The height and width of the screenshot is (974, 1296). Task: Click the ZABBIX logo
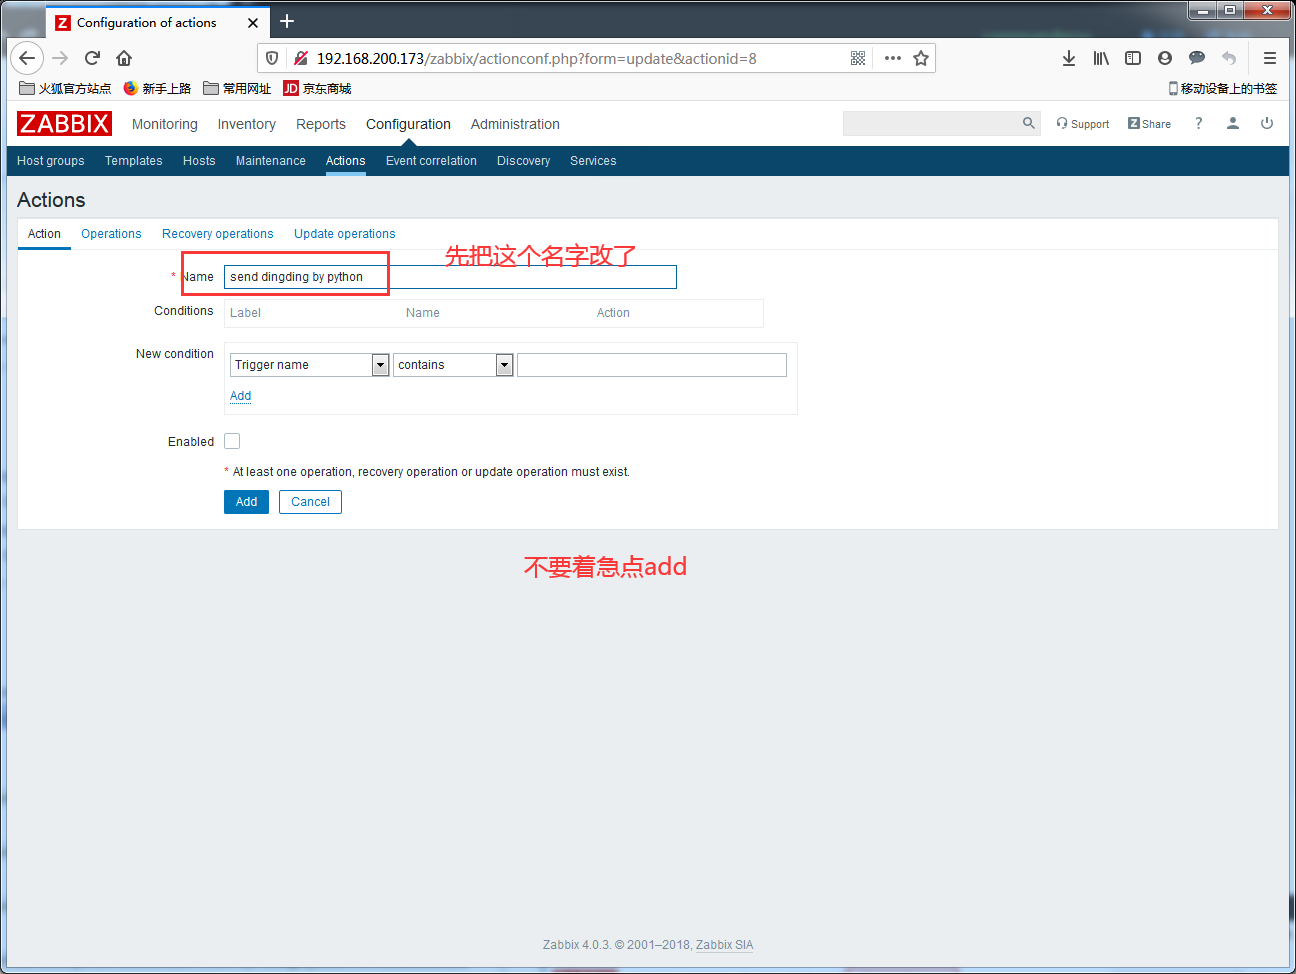coord(64,123)
